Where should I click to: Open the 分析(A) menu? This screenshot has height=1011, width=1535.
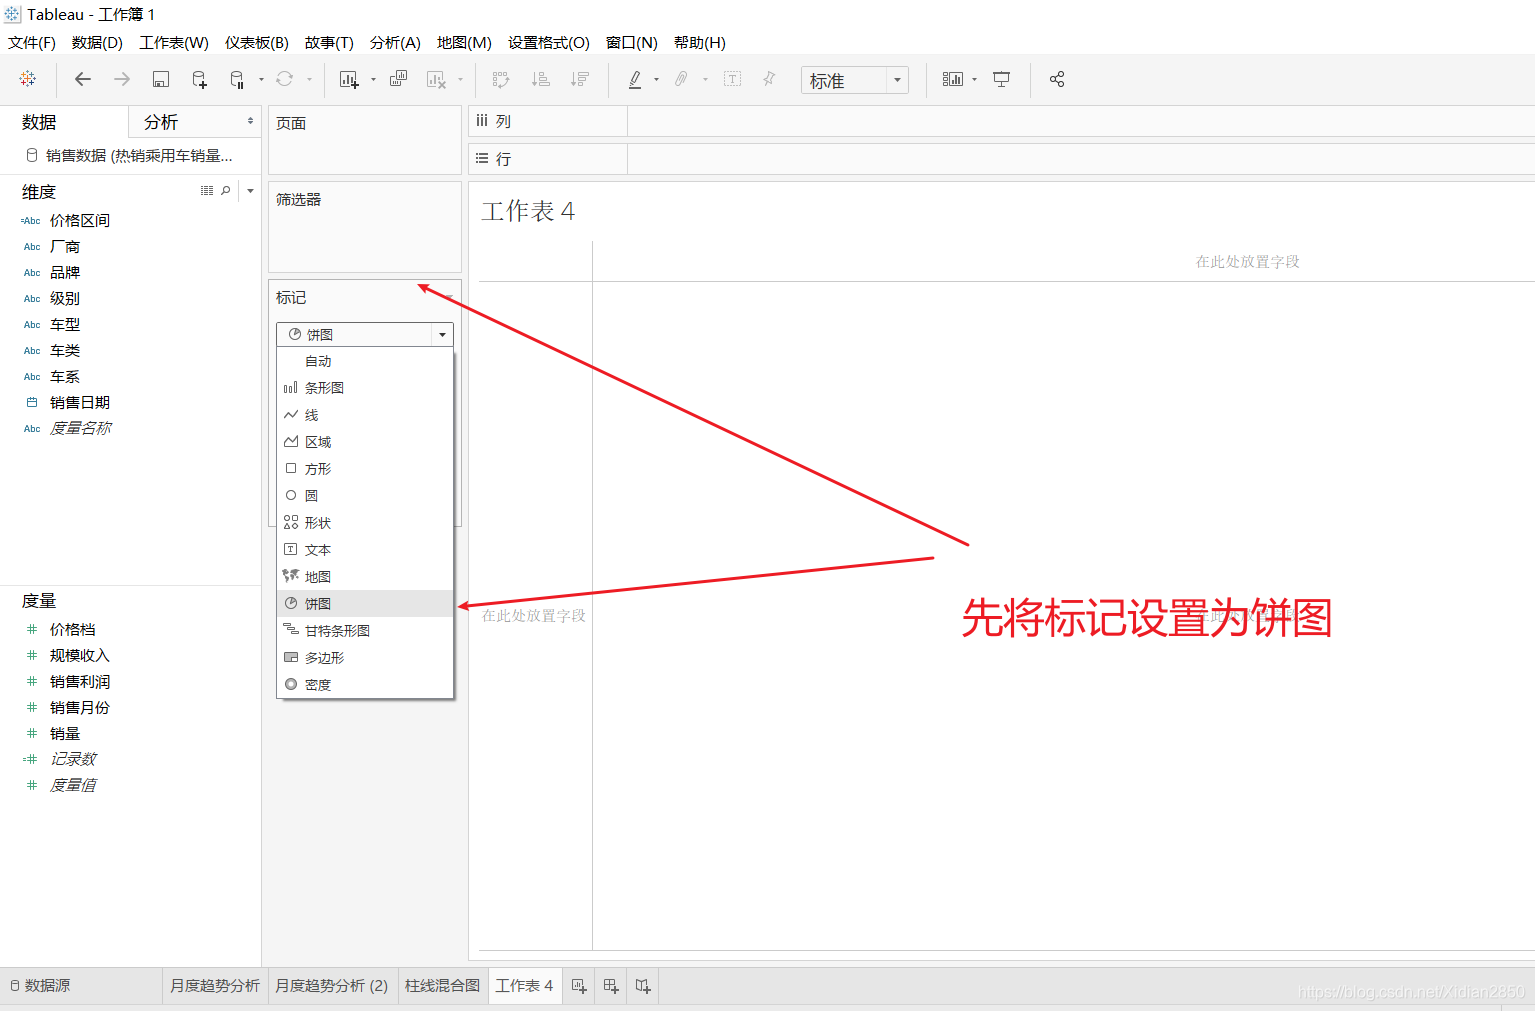pyautogui.click(x=395, y=43)
